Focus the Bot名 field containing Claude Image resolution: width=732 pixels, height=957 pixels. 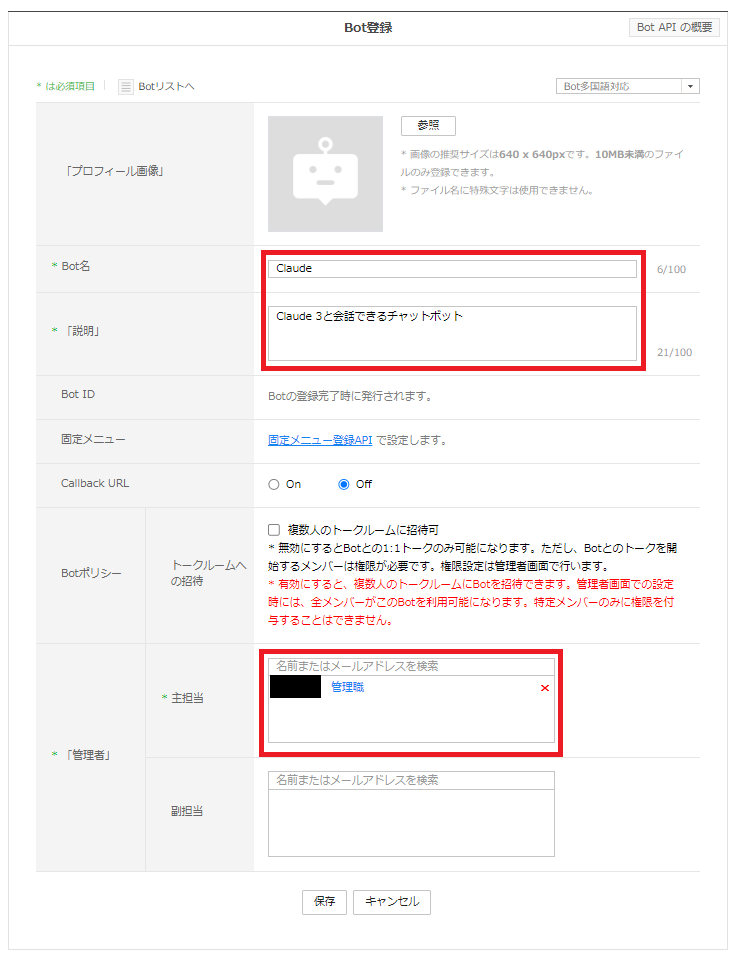pos(452,269)
